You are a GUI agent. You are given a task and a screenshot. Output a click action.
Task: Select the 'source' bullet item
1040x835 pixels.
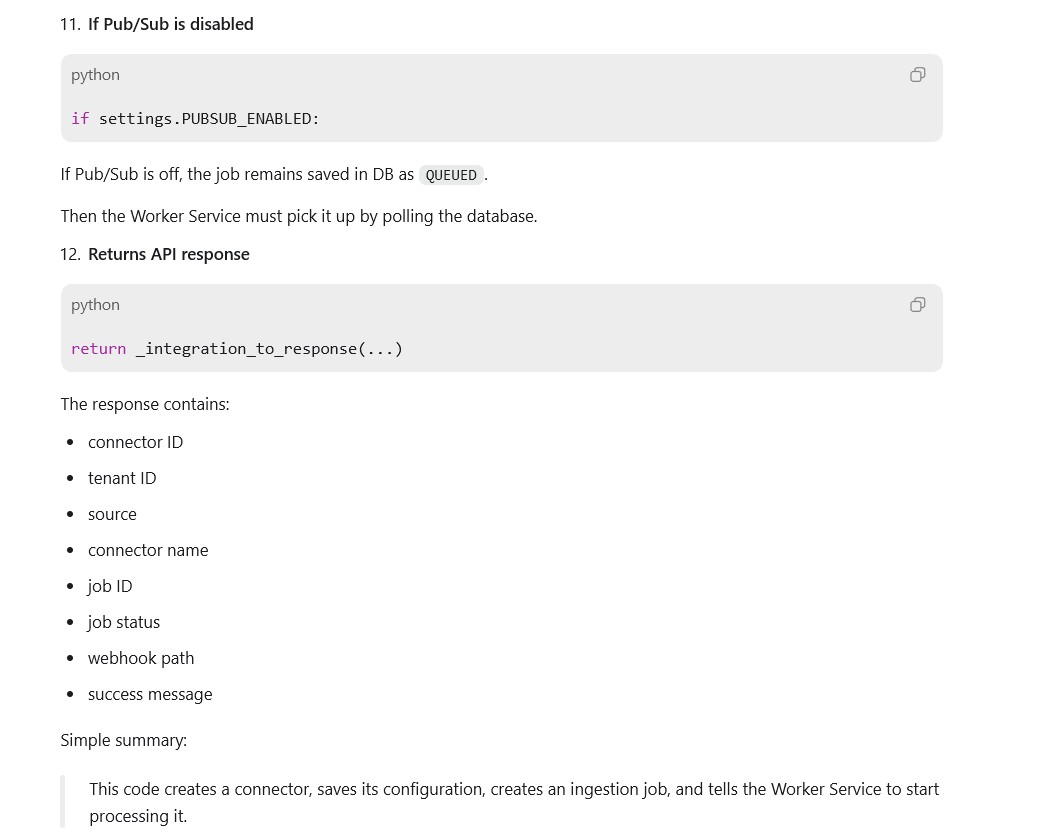click(x=112, y=515)
